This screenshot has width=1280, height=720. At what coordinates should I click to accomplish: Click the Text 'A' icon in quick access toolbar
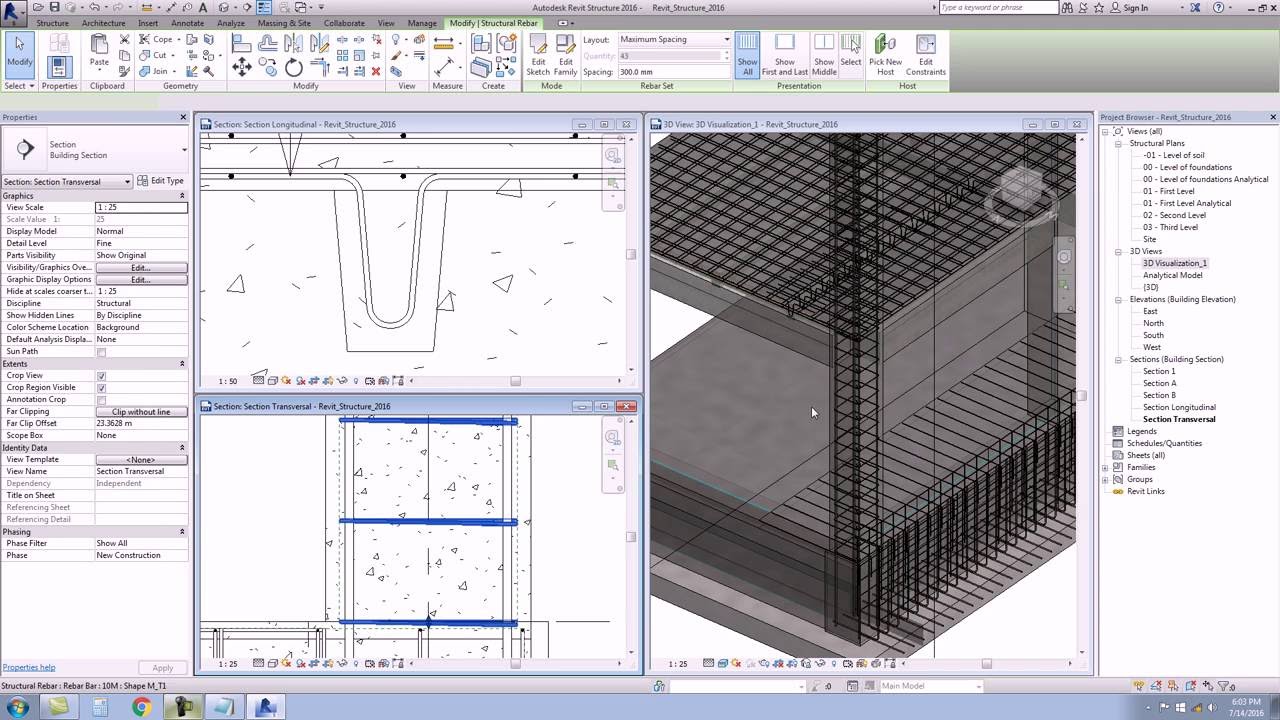(x=202, y=7)
